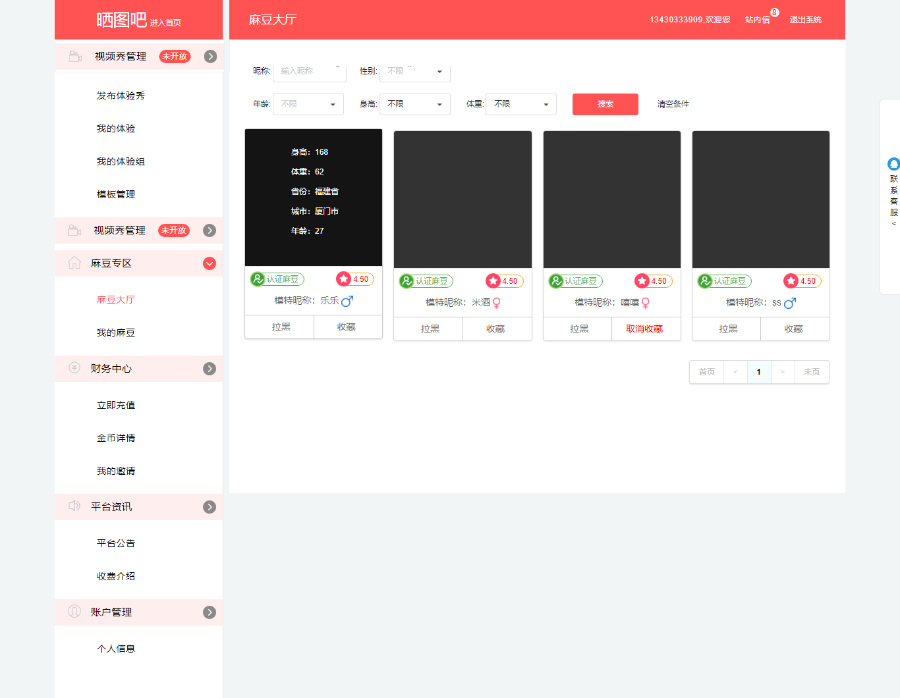Viewport: 900px width, 698px height.
Task: Open 个人信息 in the sidebar
Action: pyautogui.click(x=116, y=649)
